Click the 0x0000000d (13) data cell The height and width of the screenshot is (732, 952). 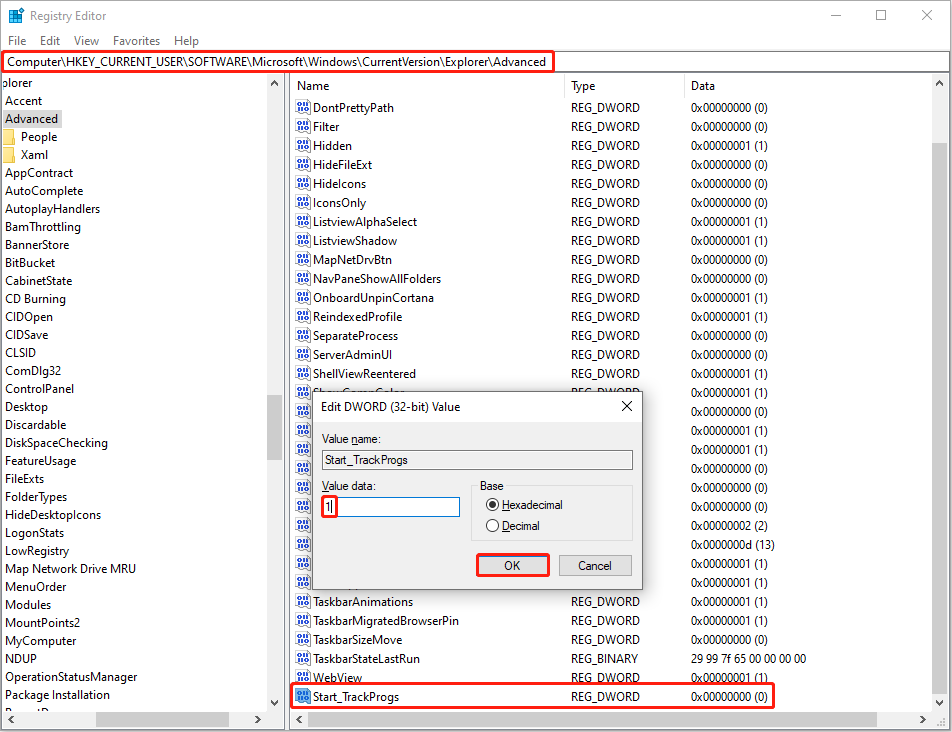[x=733, y=544]
